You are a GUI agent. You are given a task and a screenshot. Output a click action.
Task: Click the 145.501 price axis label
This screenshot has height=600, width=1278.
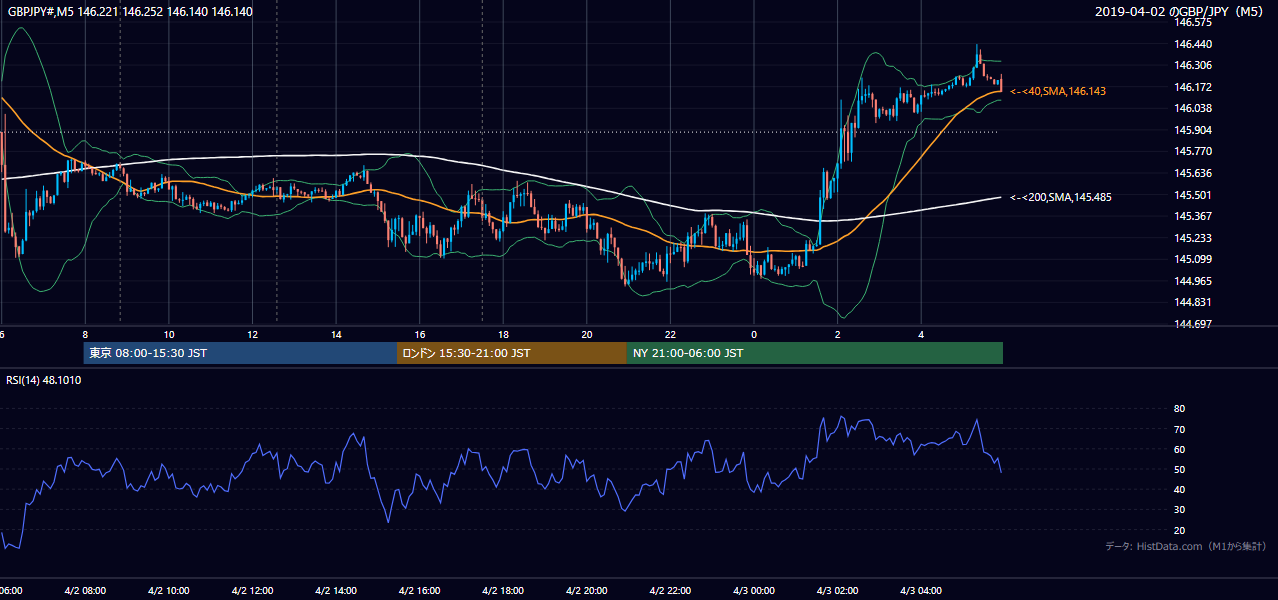pos(1193,195)
